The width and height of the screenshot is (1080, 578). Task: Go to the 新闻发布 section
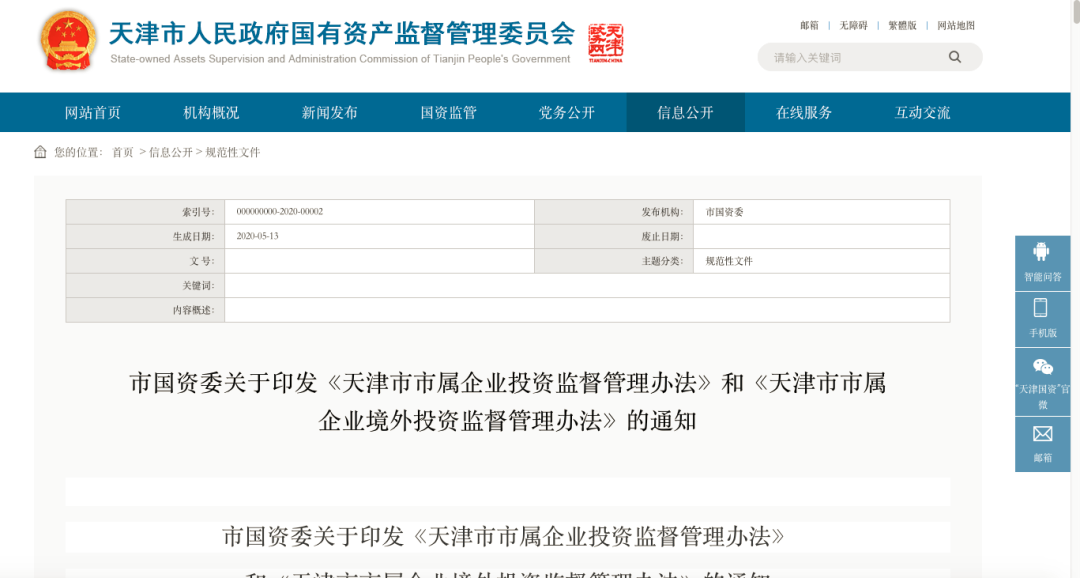330,113
